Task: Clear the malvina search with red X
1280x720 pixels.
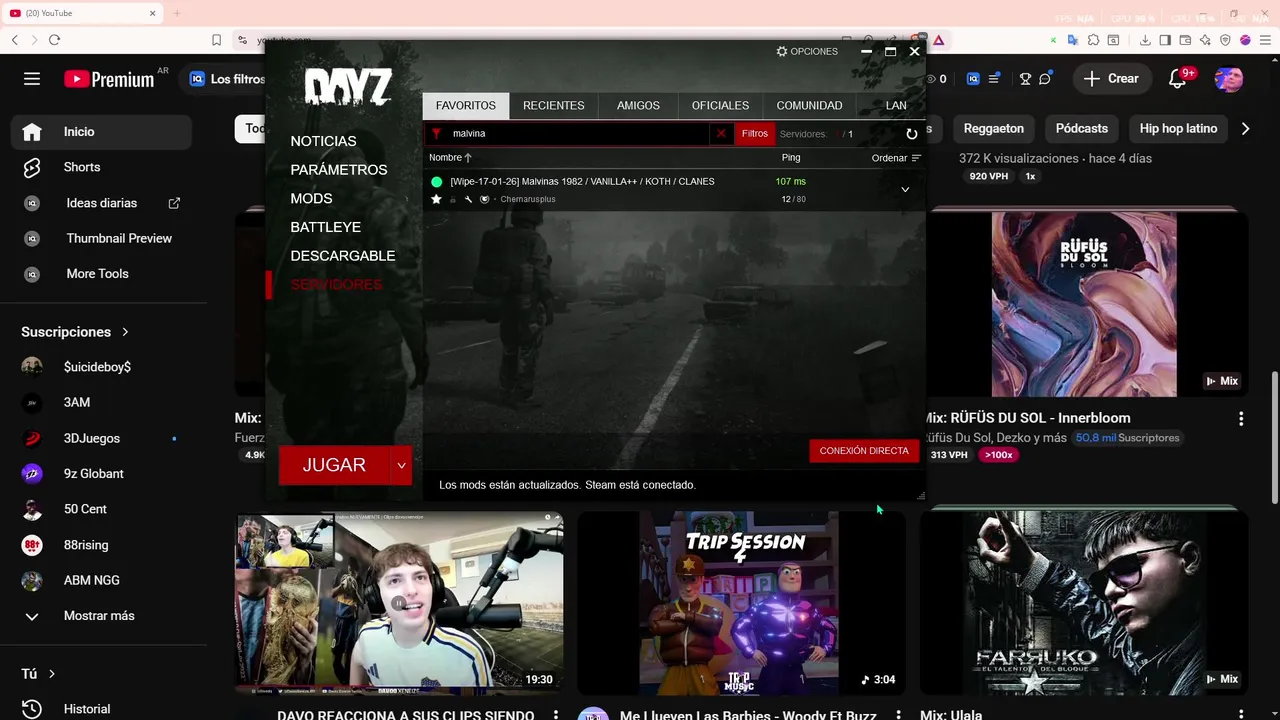Action: click(x=721, y=134)
